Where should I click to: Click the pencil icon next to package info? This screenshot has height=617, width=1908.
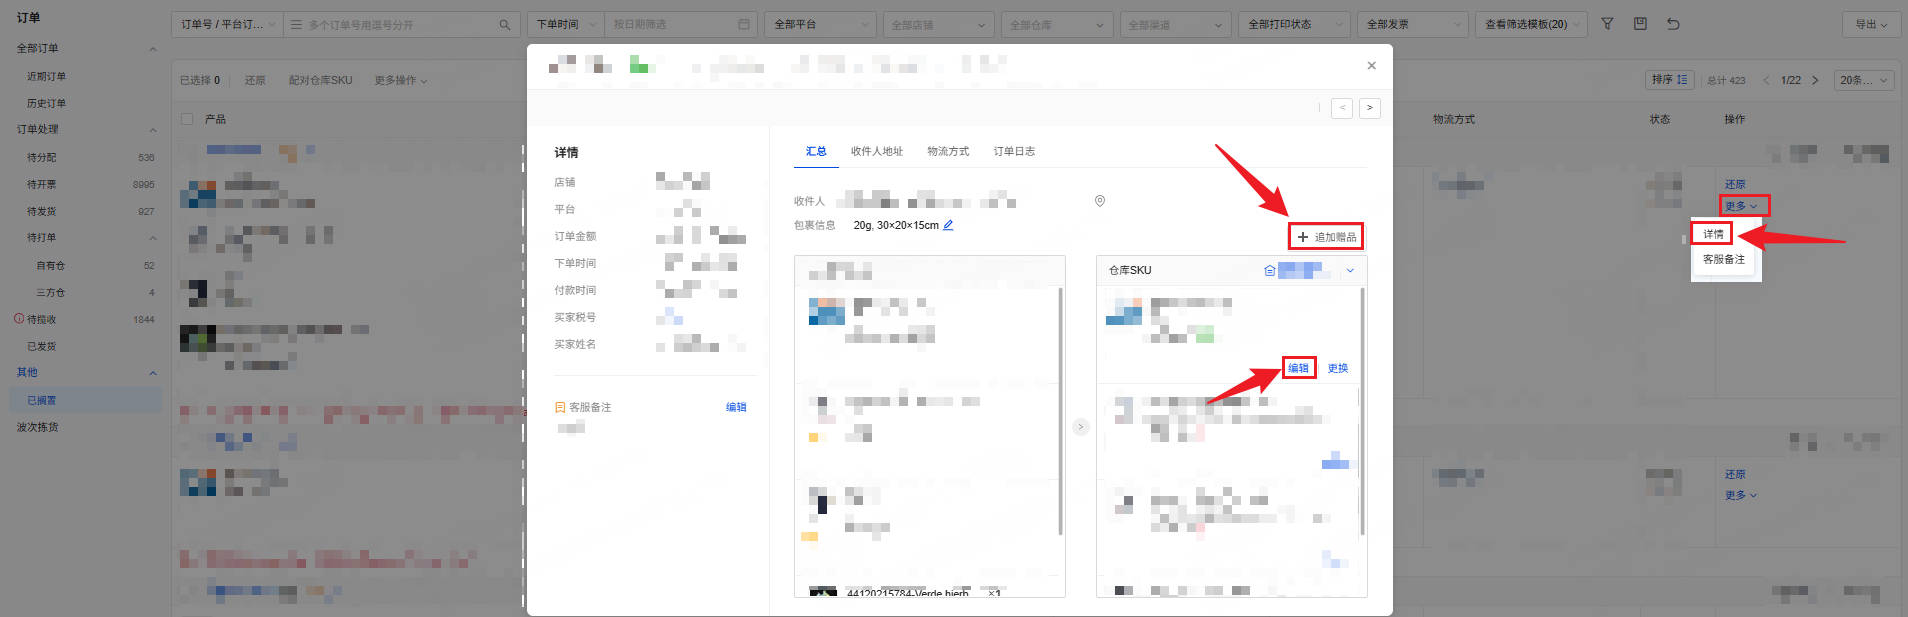click(x=948, y=225)
